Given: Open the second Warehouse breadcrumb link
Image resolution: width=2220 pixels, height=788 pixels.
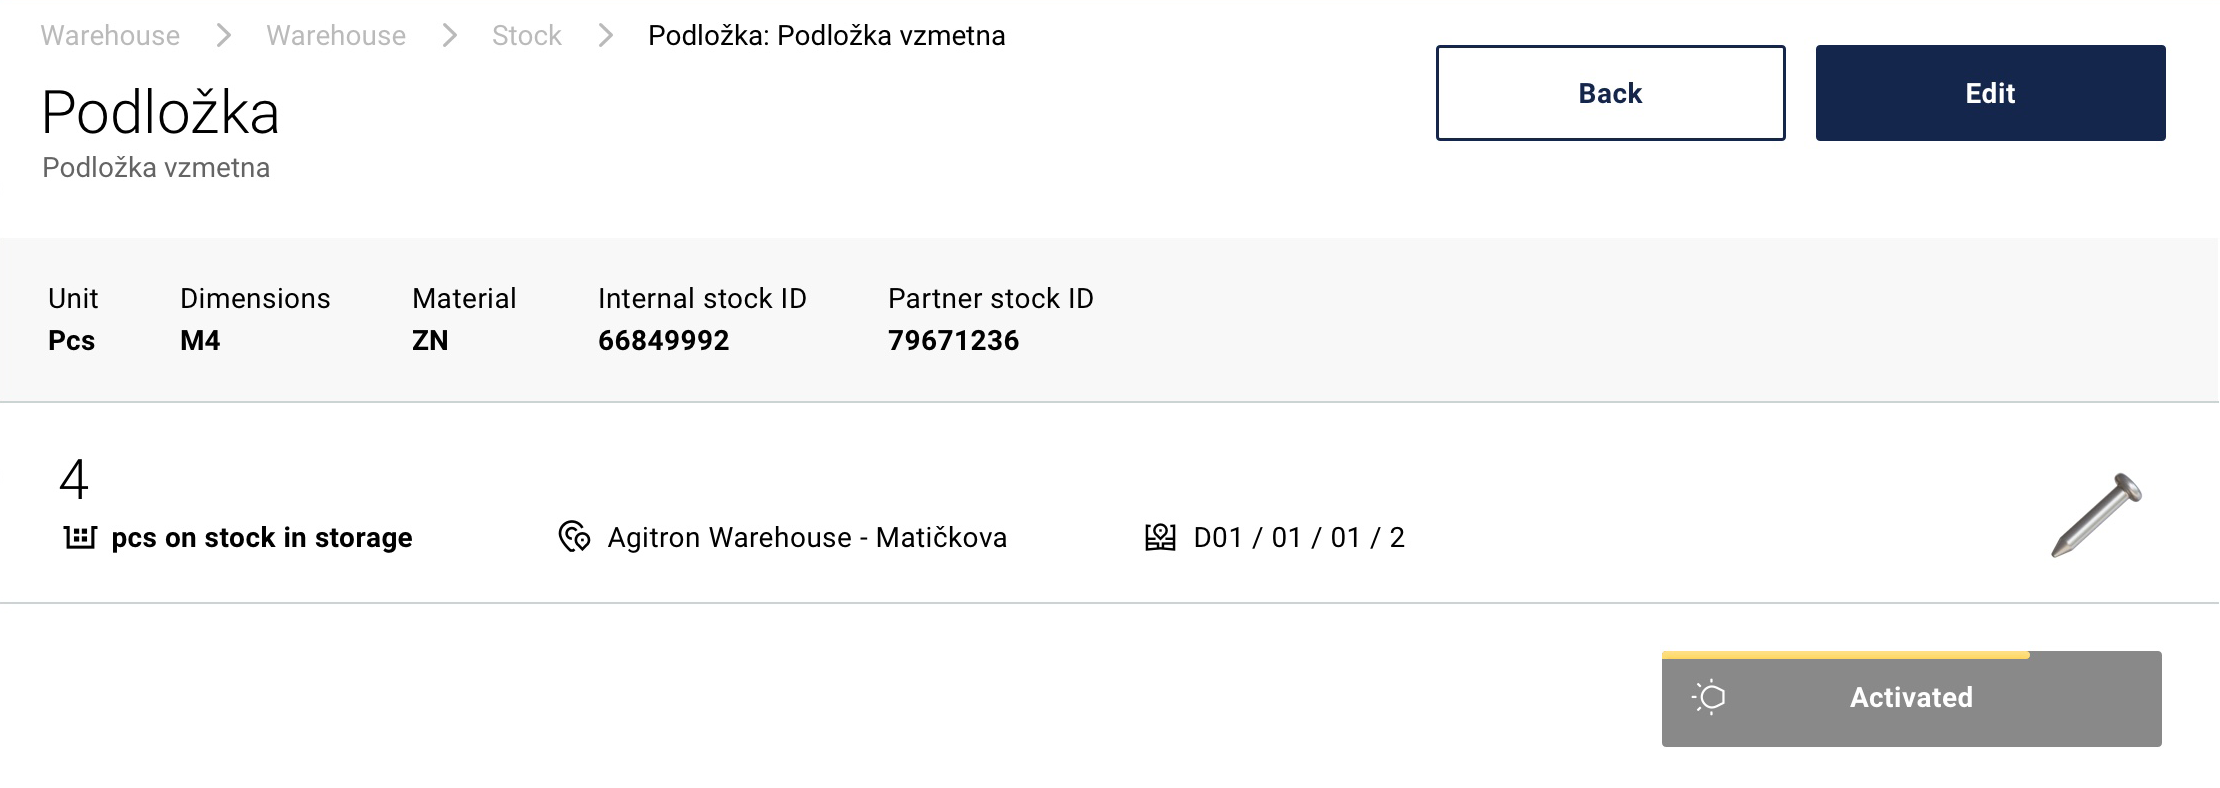Looking at the screenshot, I should 336,36.
